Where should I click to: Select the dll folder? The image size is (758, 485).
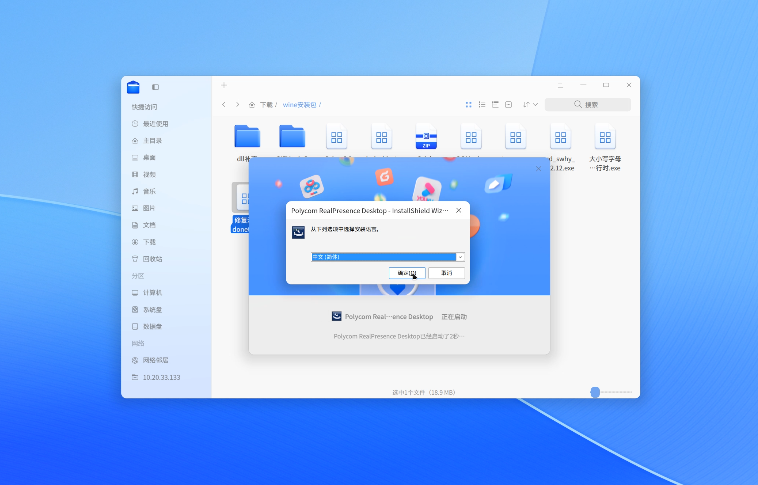tap(247, 137)
